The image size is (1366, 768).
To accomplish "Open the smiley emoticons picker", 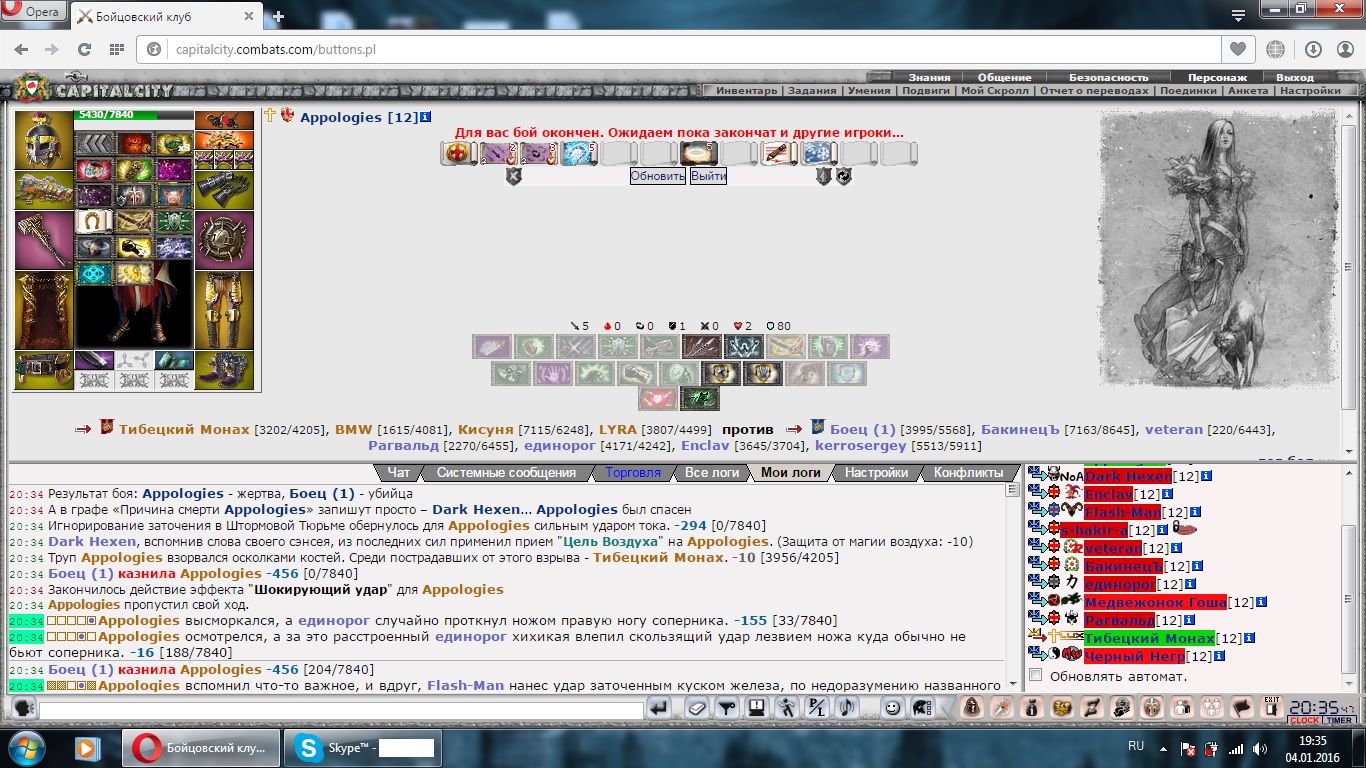I will [x=893, y=708].
